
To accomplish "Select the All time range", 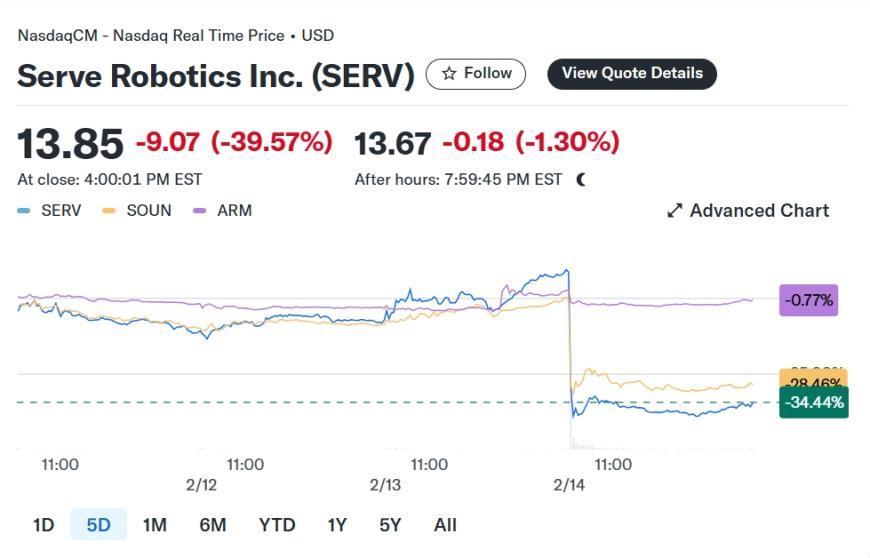I will click(x=445, y=525).
